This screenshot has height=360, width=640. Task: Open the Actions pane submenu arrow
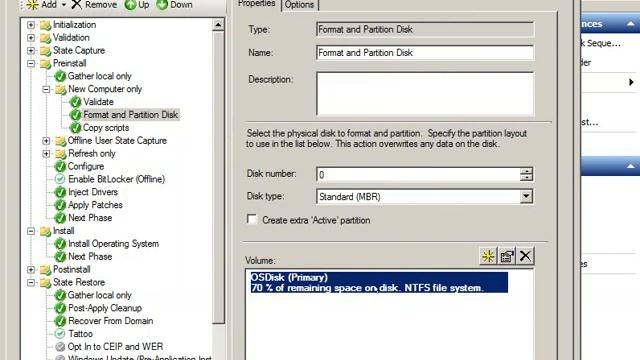[x=631, y=82]
